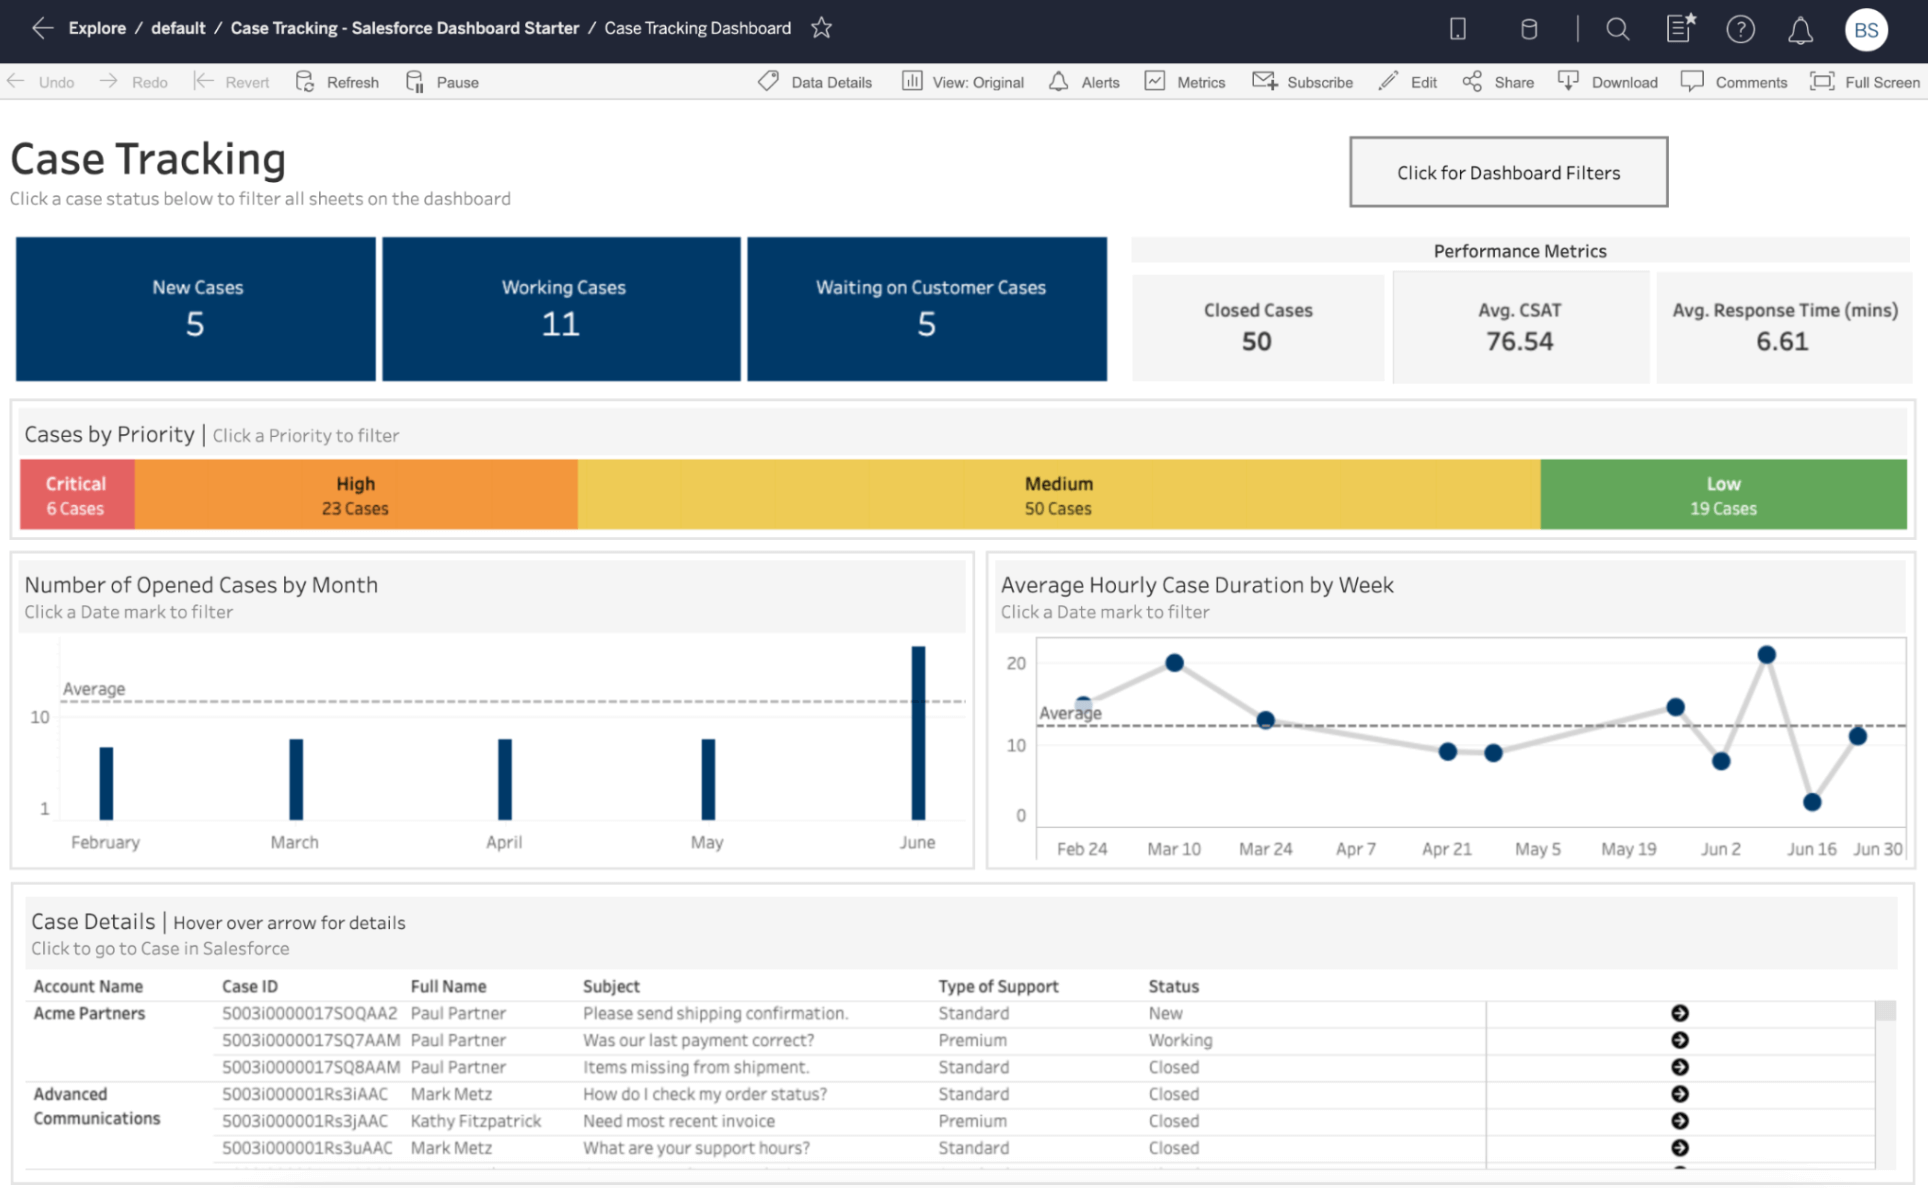Click the data sources cylinder icon

tap(1528, 30)
